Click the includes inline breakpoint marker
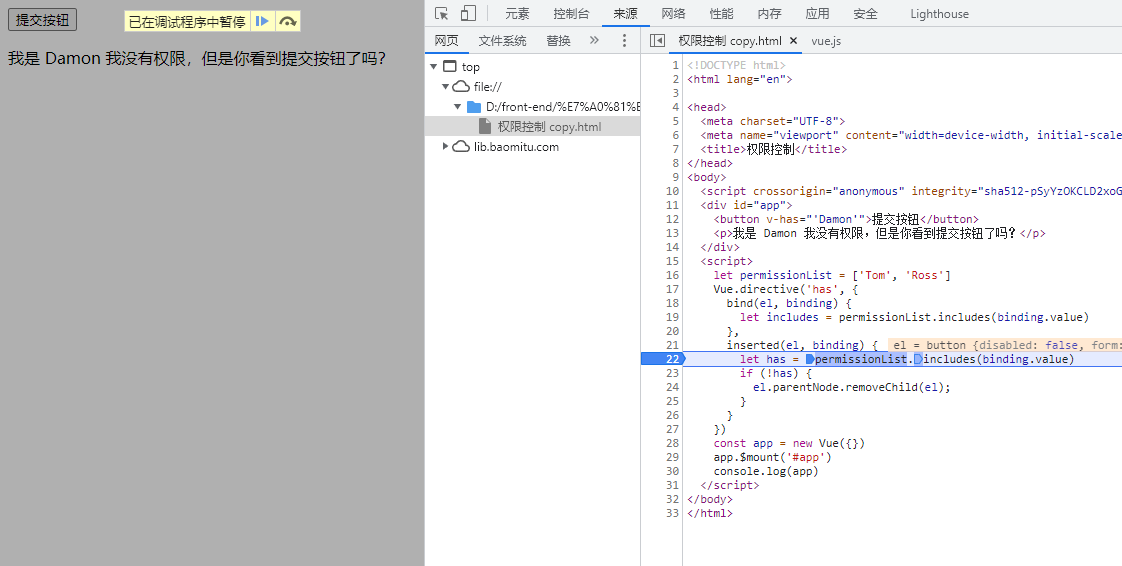The width and height of the screenshot is (1122, 566). pos(918,359)
